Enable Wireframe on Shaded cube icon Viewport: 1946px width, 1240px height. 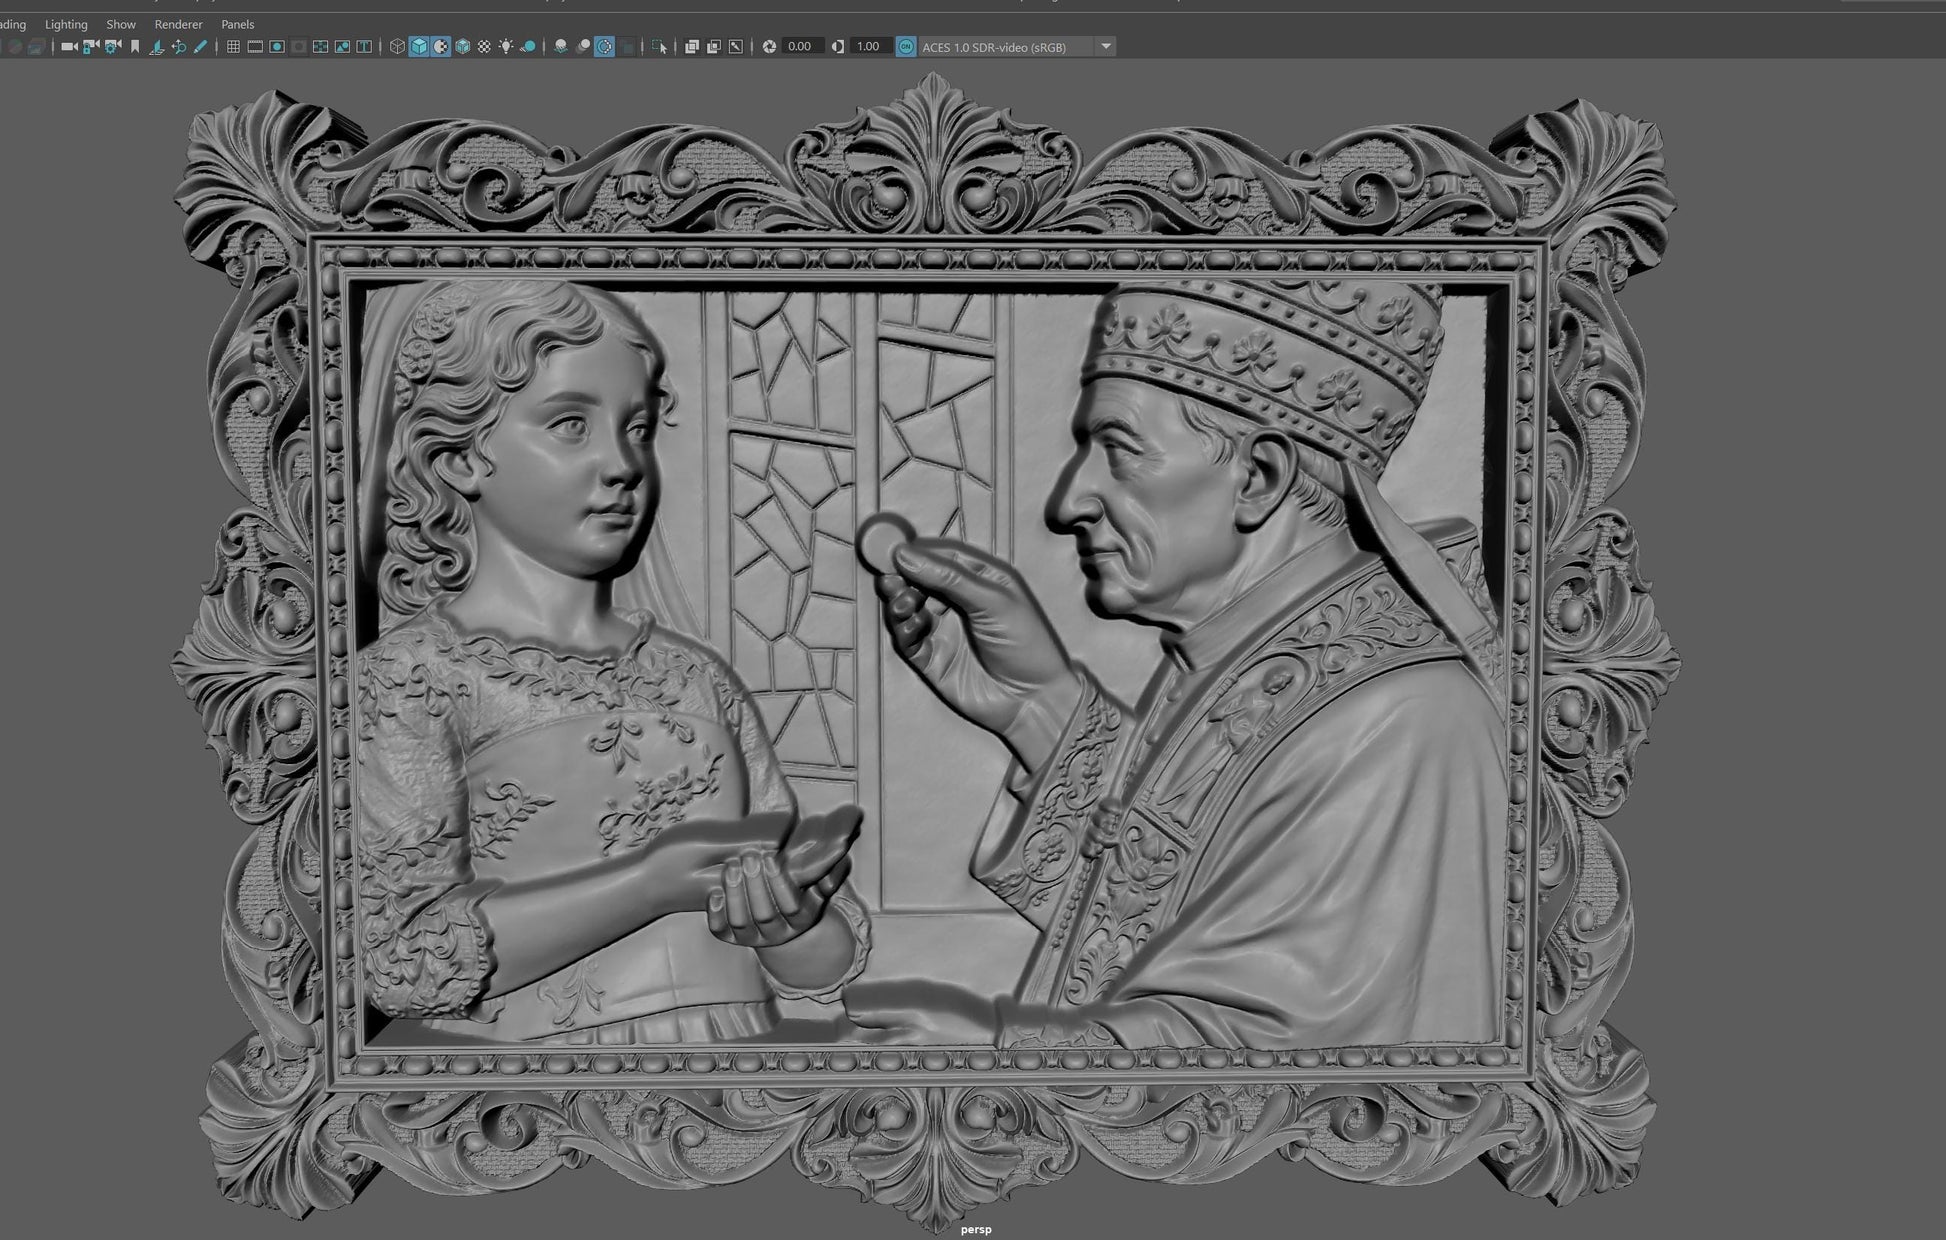(463, 46)
